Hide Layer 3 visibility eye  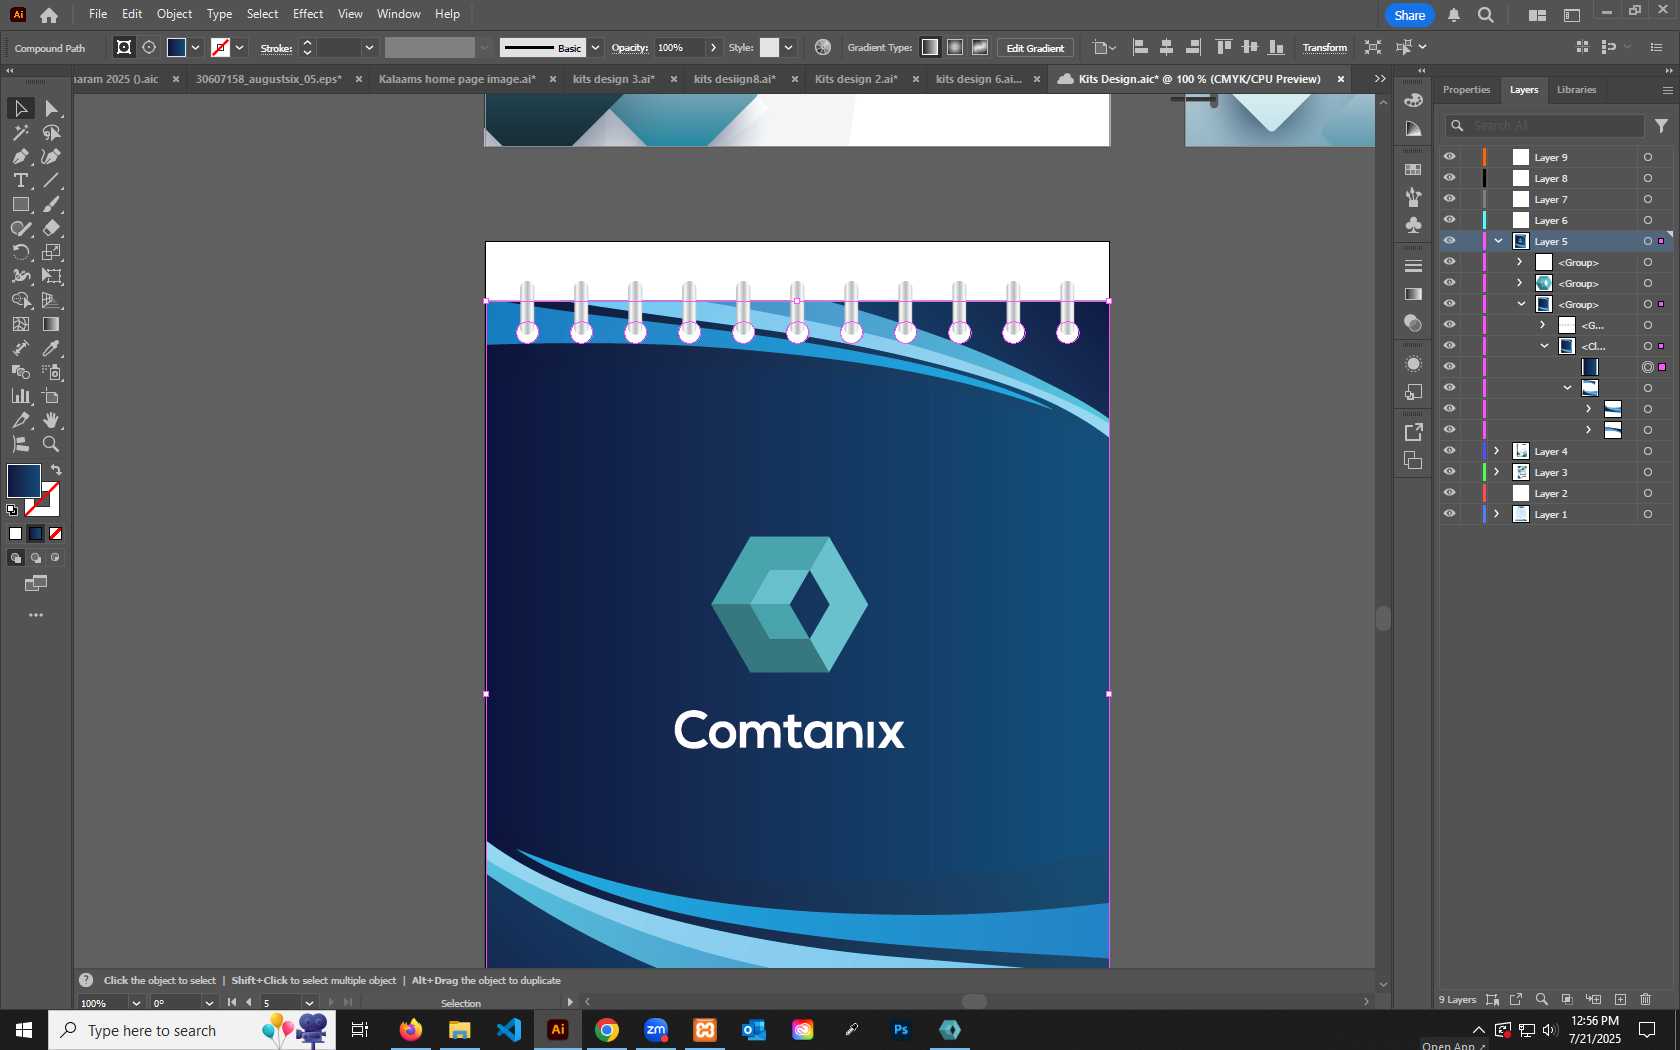[1449, 472]
